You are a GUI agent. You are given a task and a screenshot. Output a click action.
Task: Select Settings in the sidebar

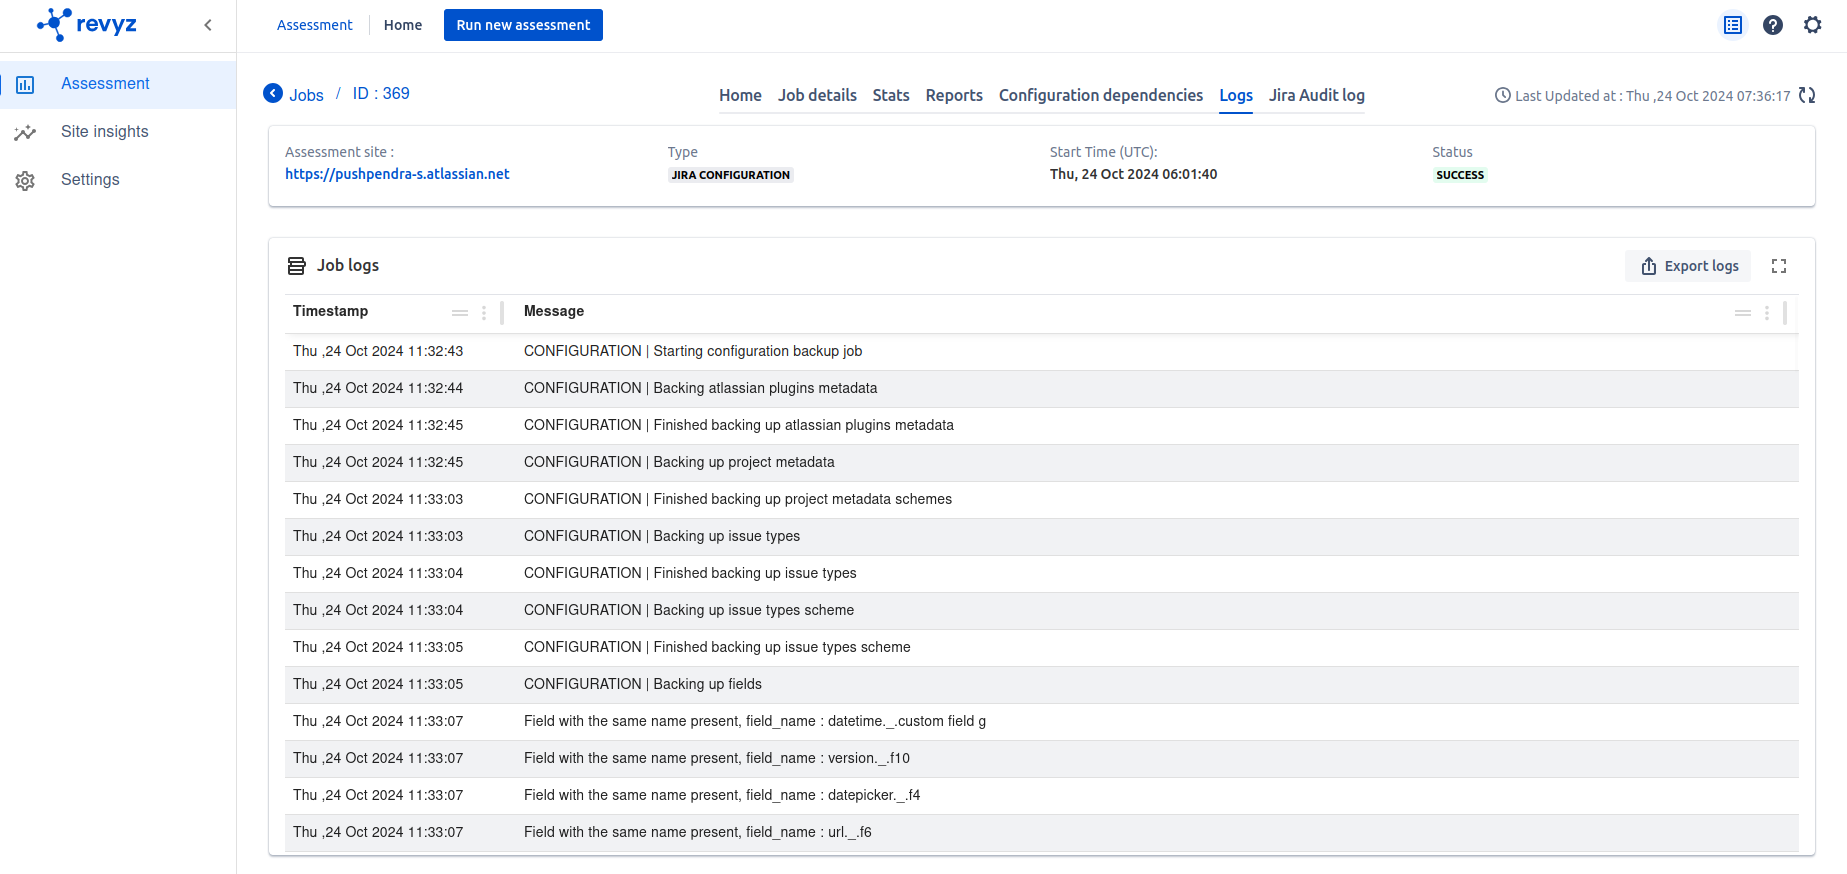(90, 180)
